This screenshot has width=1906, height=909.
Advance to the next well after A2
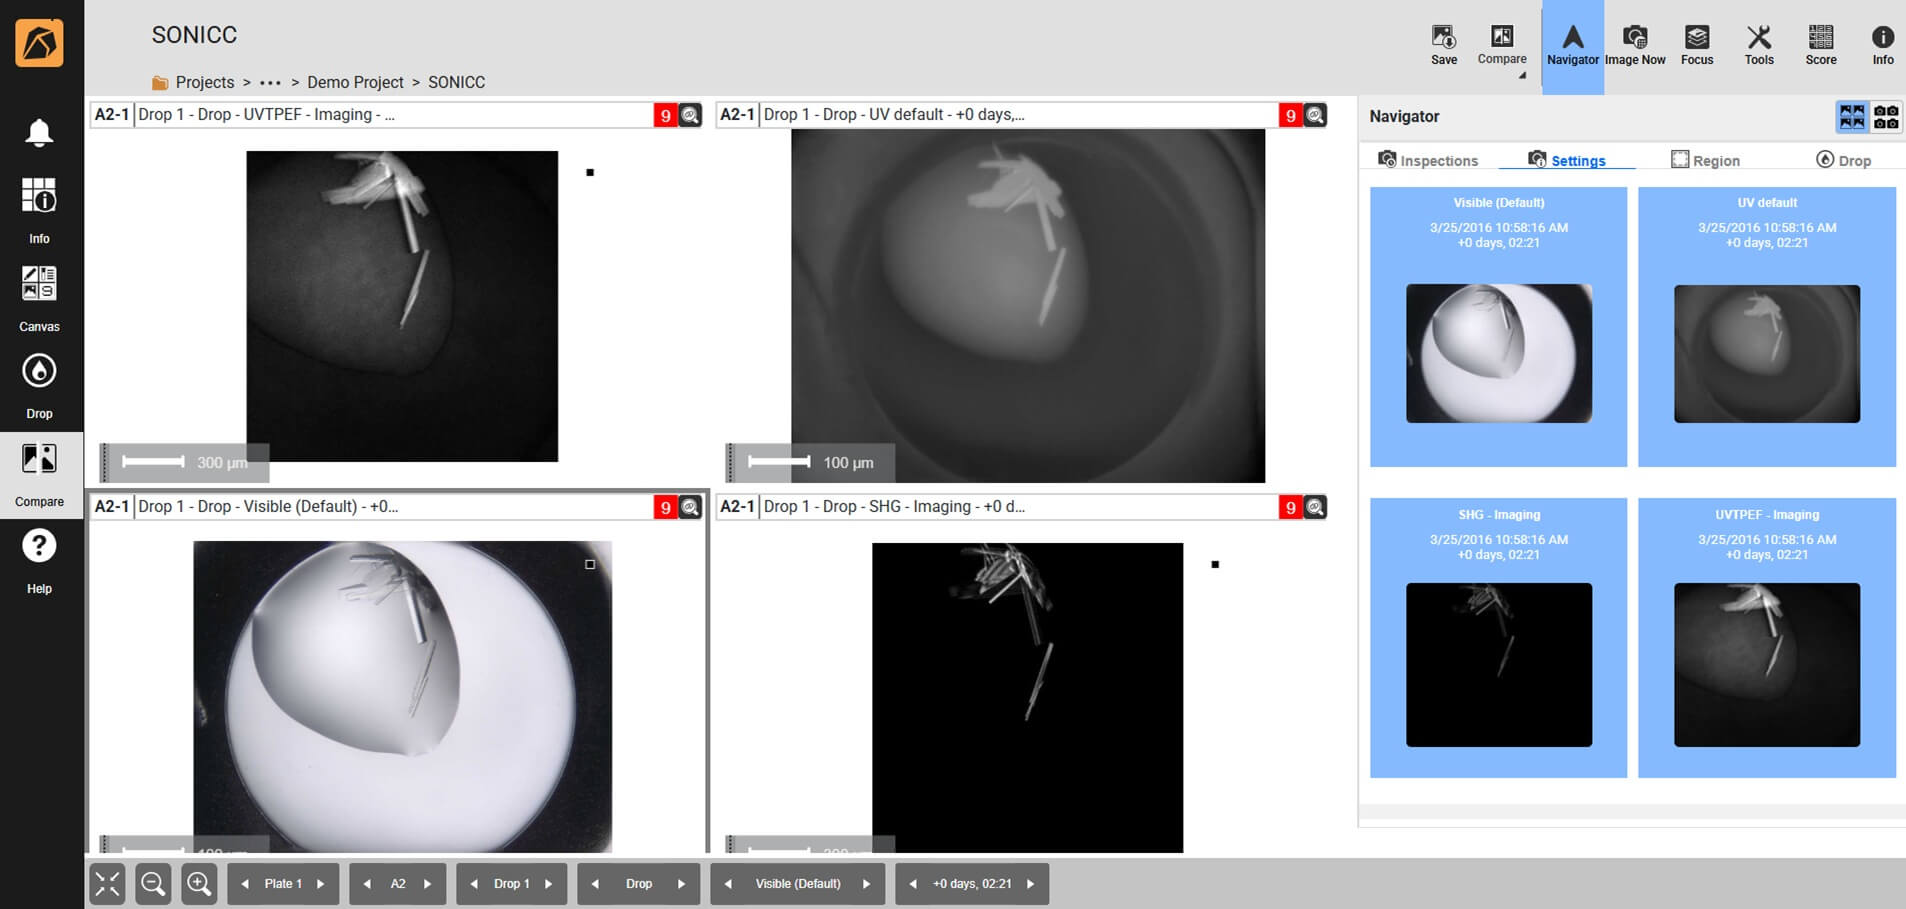pos(428,883)
